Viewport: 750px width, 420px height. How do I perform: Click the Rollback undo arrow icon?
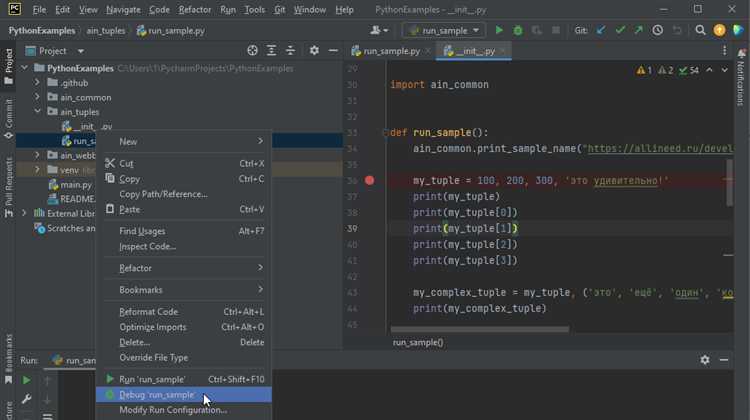tap(677, 30)
